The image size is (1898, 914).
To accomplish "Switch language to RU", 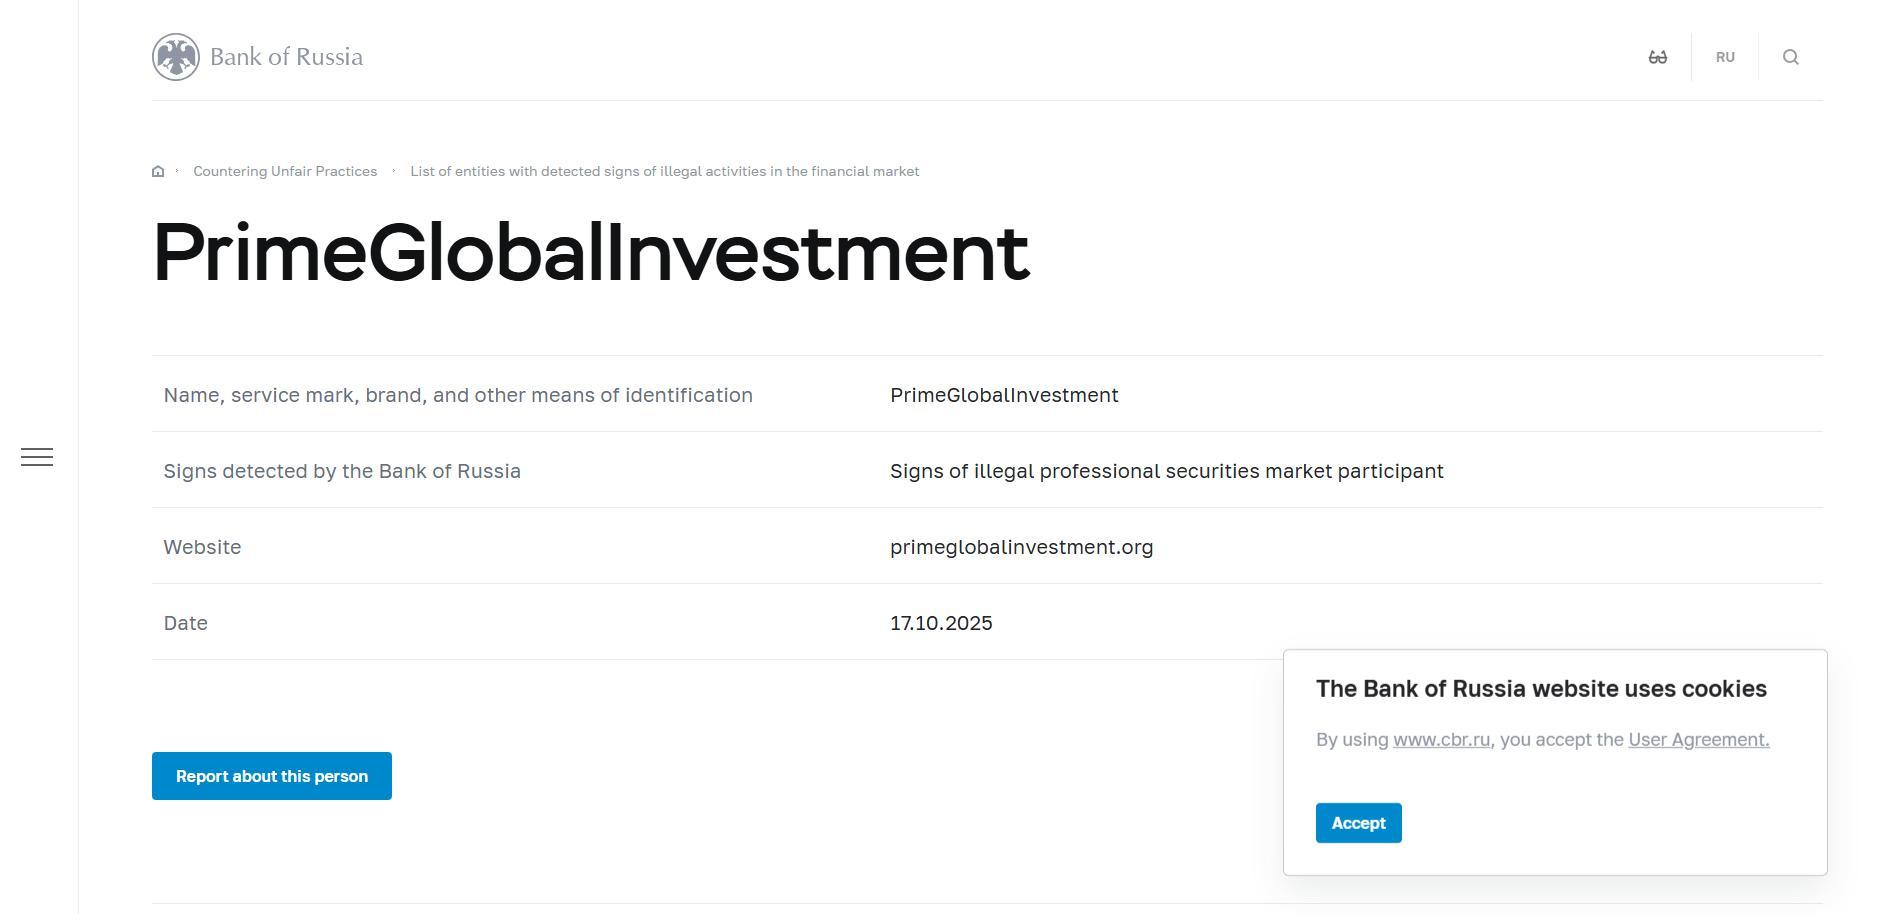I will (x=1724, y=57).
